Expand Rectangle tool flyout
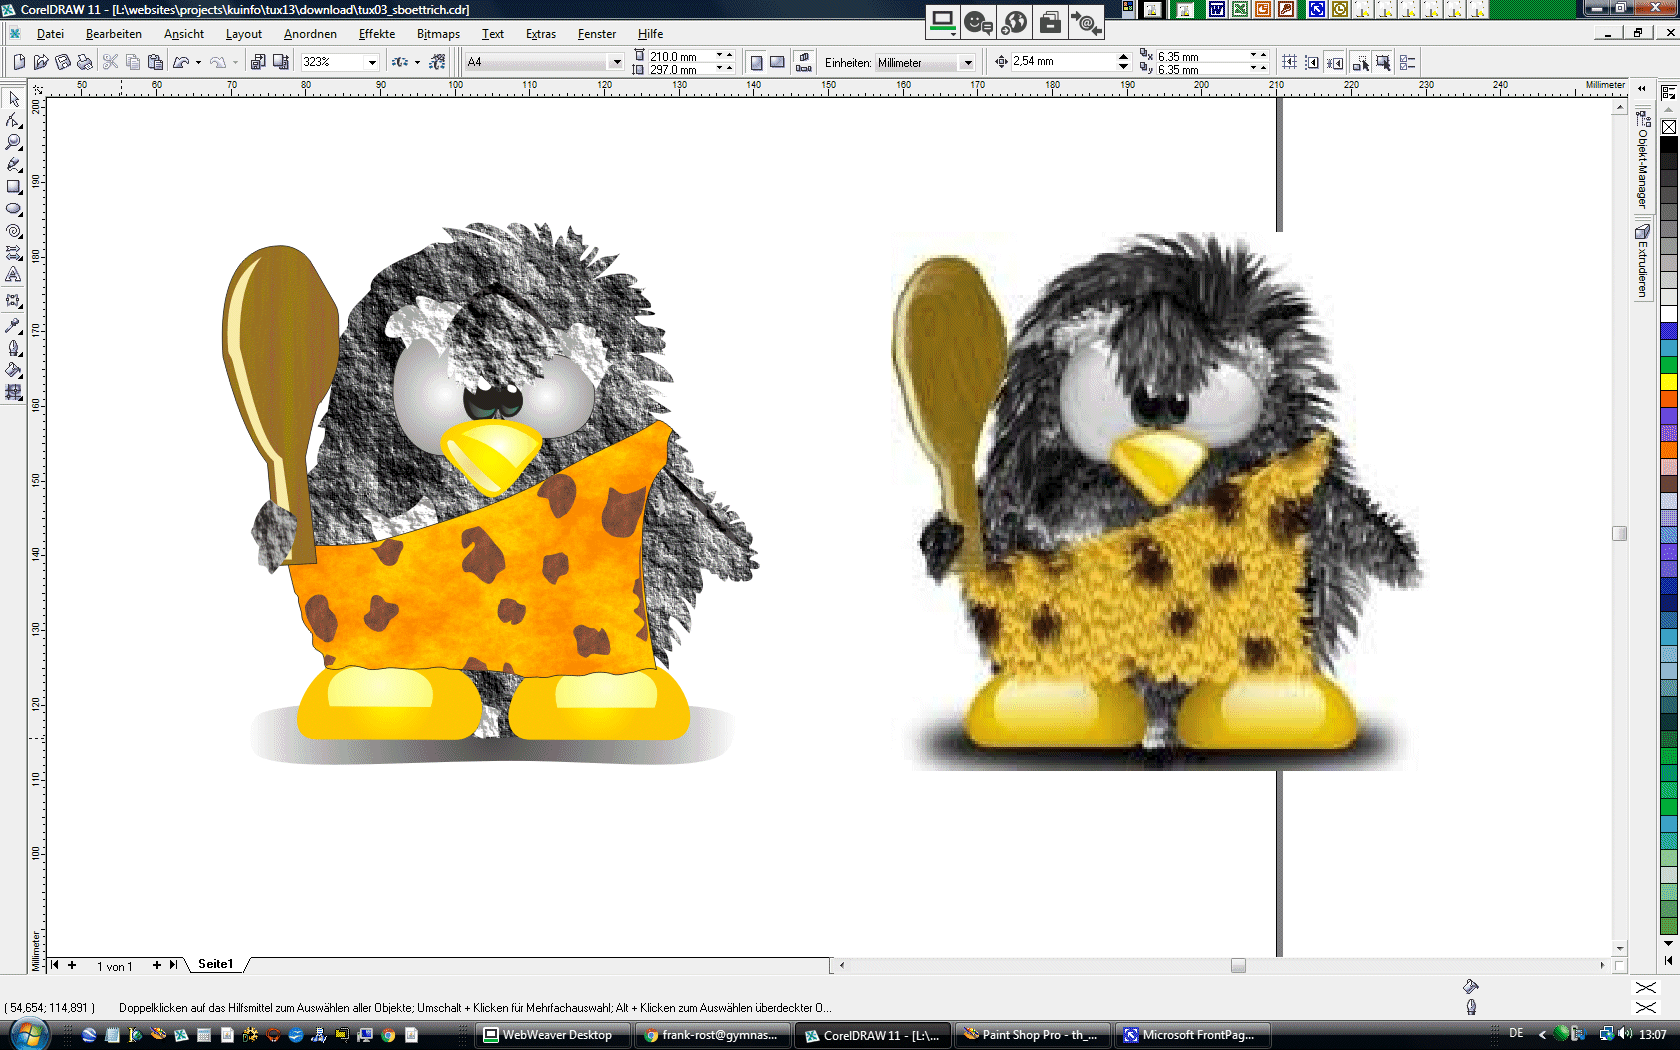The height and width of the screenshot is (1050, 1680). point(21,193)
